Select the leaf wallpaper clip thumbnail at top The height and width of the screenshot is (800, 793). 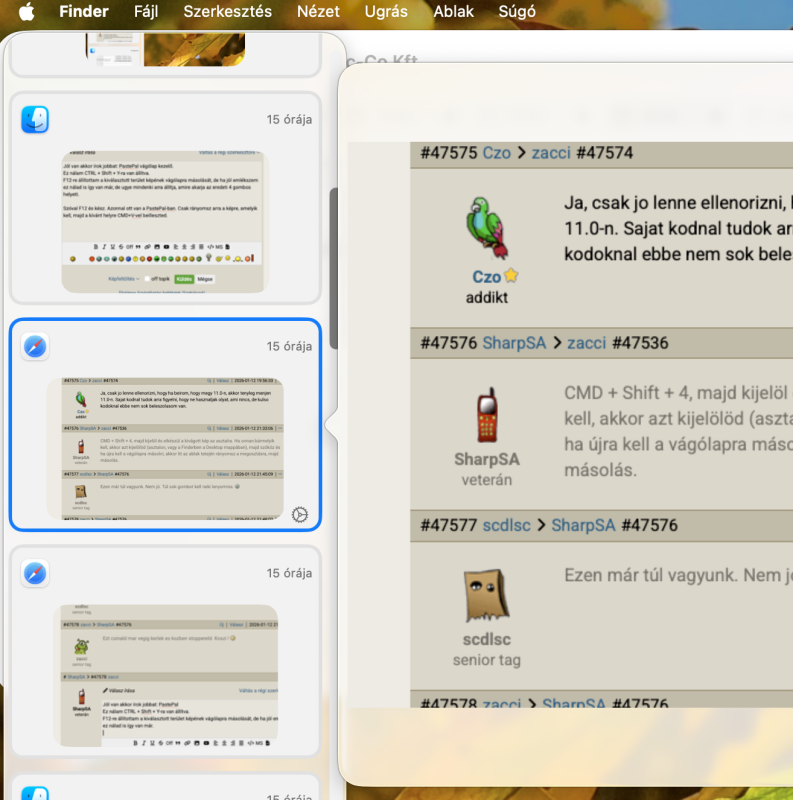click(165, 49)
